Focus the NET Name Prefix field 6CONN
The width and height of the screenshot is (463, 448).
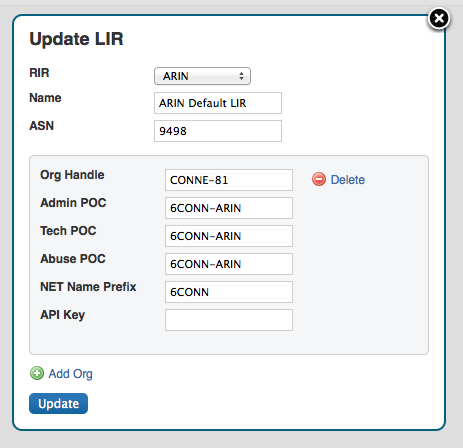(229, 292)
